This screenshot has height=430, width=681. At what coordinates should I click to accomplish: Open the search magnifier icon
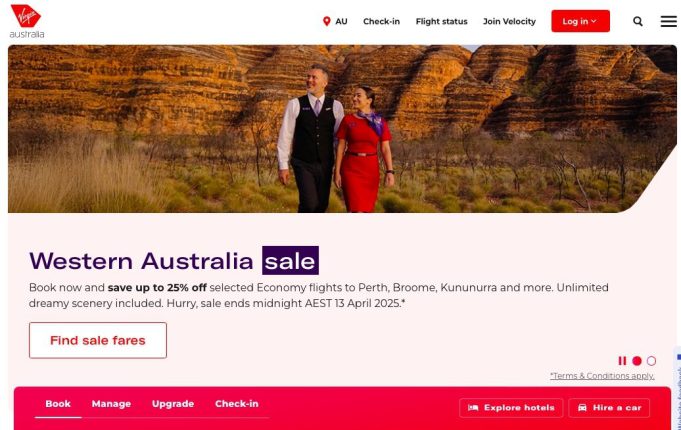pyautogui.click(x=638, y=21)
